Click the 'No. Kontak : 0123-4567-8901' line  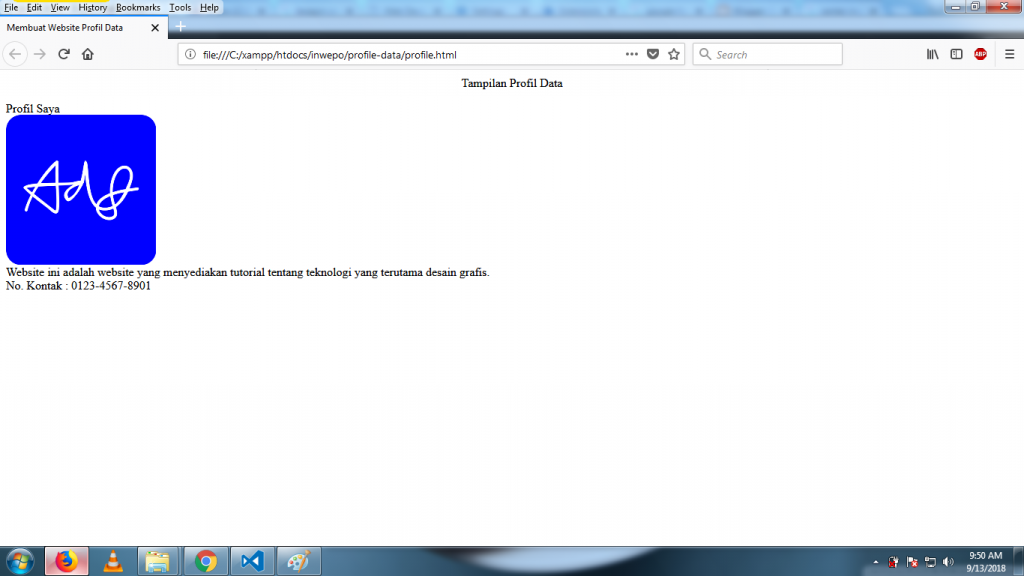(x=78, y=285)
